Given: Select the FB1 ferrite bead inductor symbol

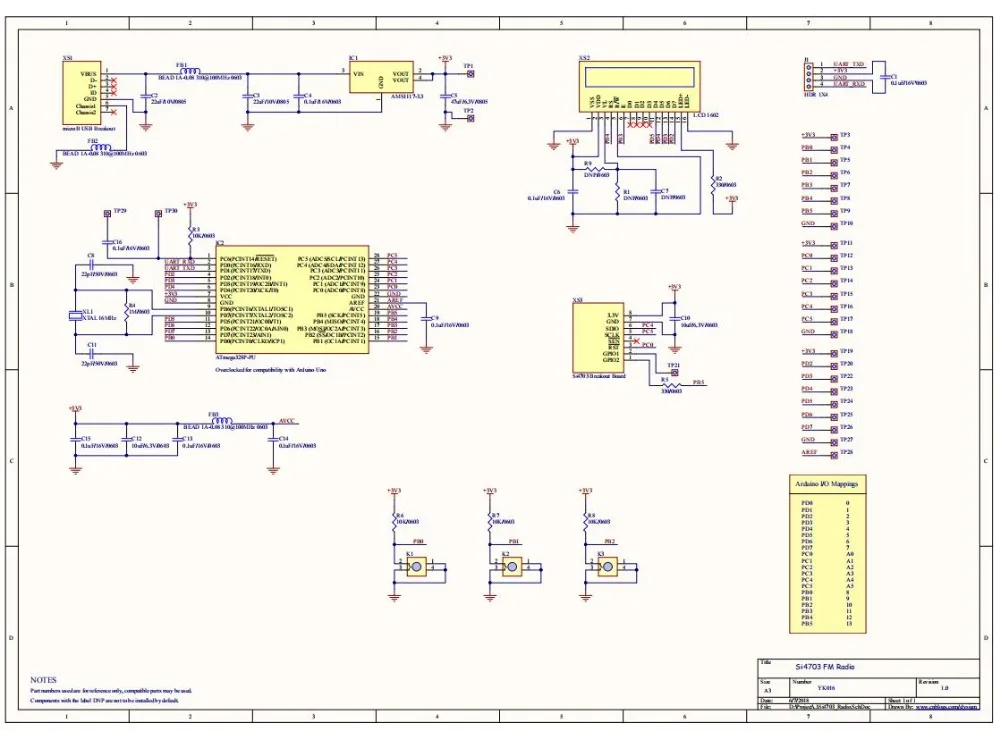Looking at the screenshot, I should tap(189, 71).
